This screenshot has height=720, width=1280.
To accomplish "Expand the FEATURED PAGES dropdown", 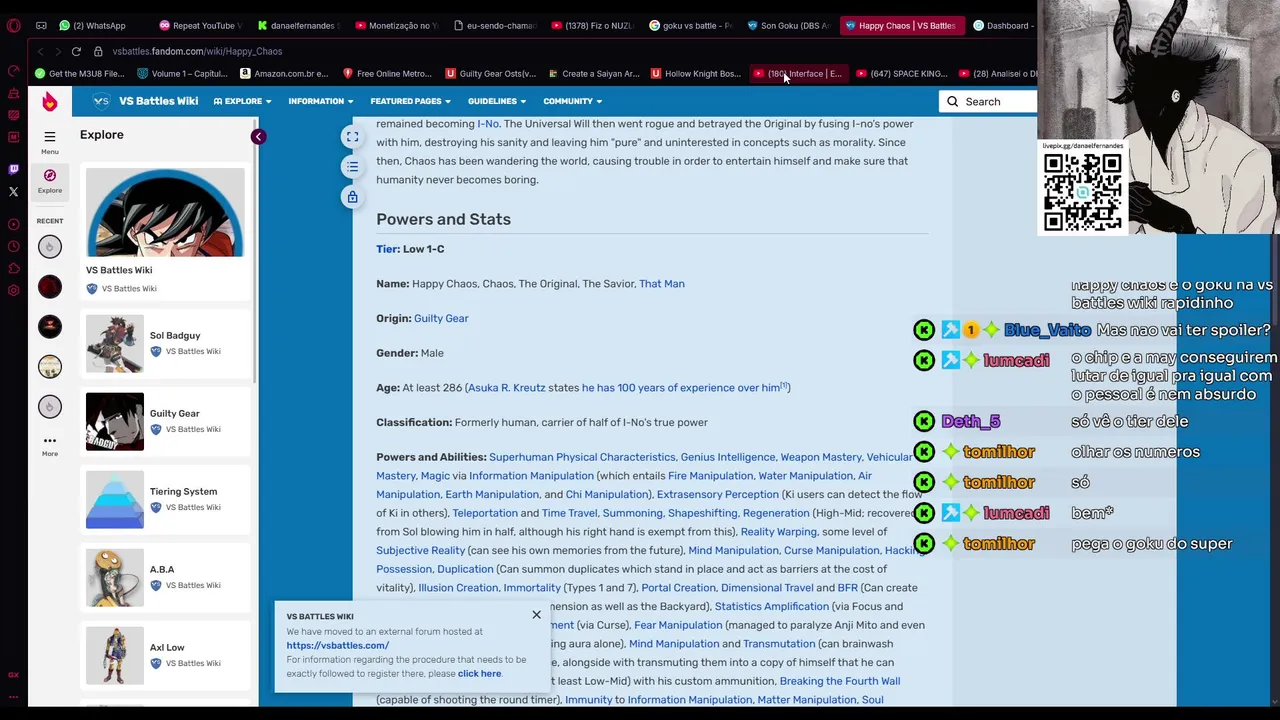I will point(410,101).
